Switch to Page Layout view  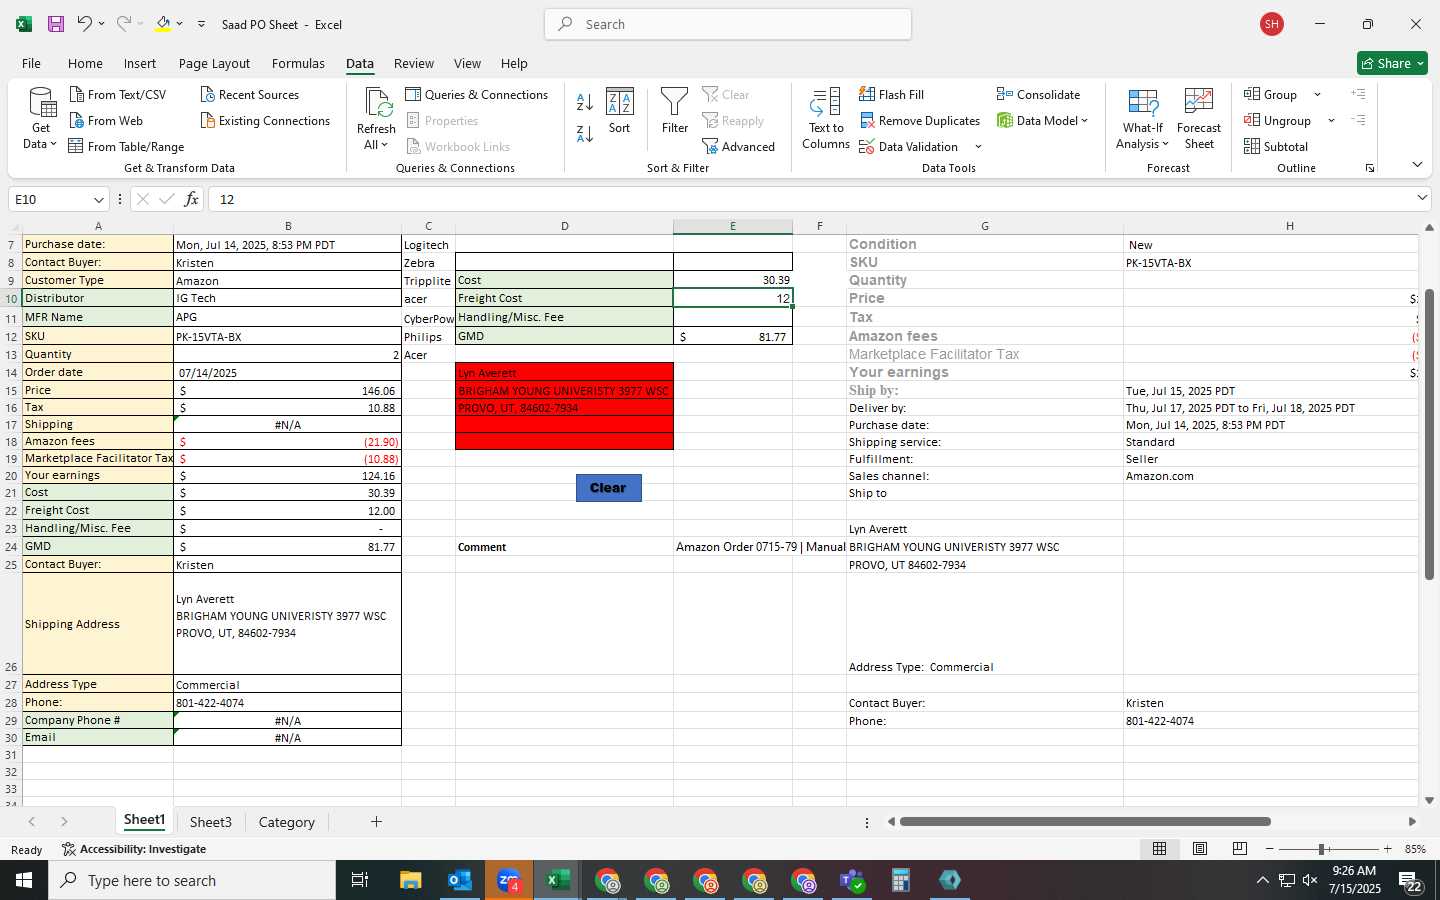pyautogui.click(x=1199, y=848)
